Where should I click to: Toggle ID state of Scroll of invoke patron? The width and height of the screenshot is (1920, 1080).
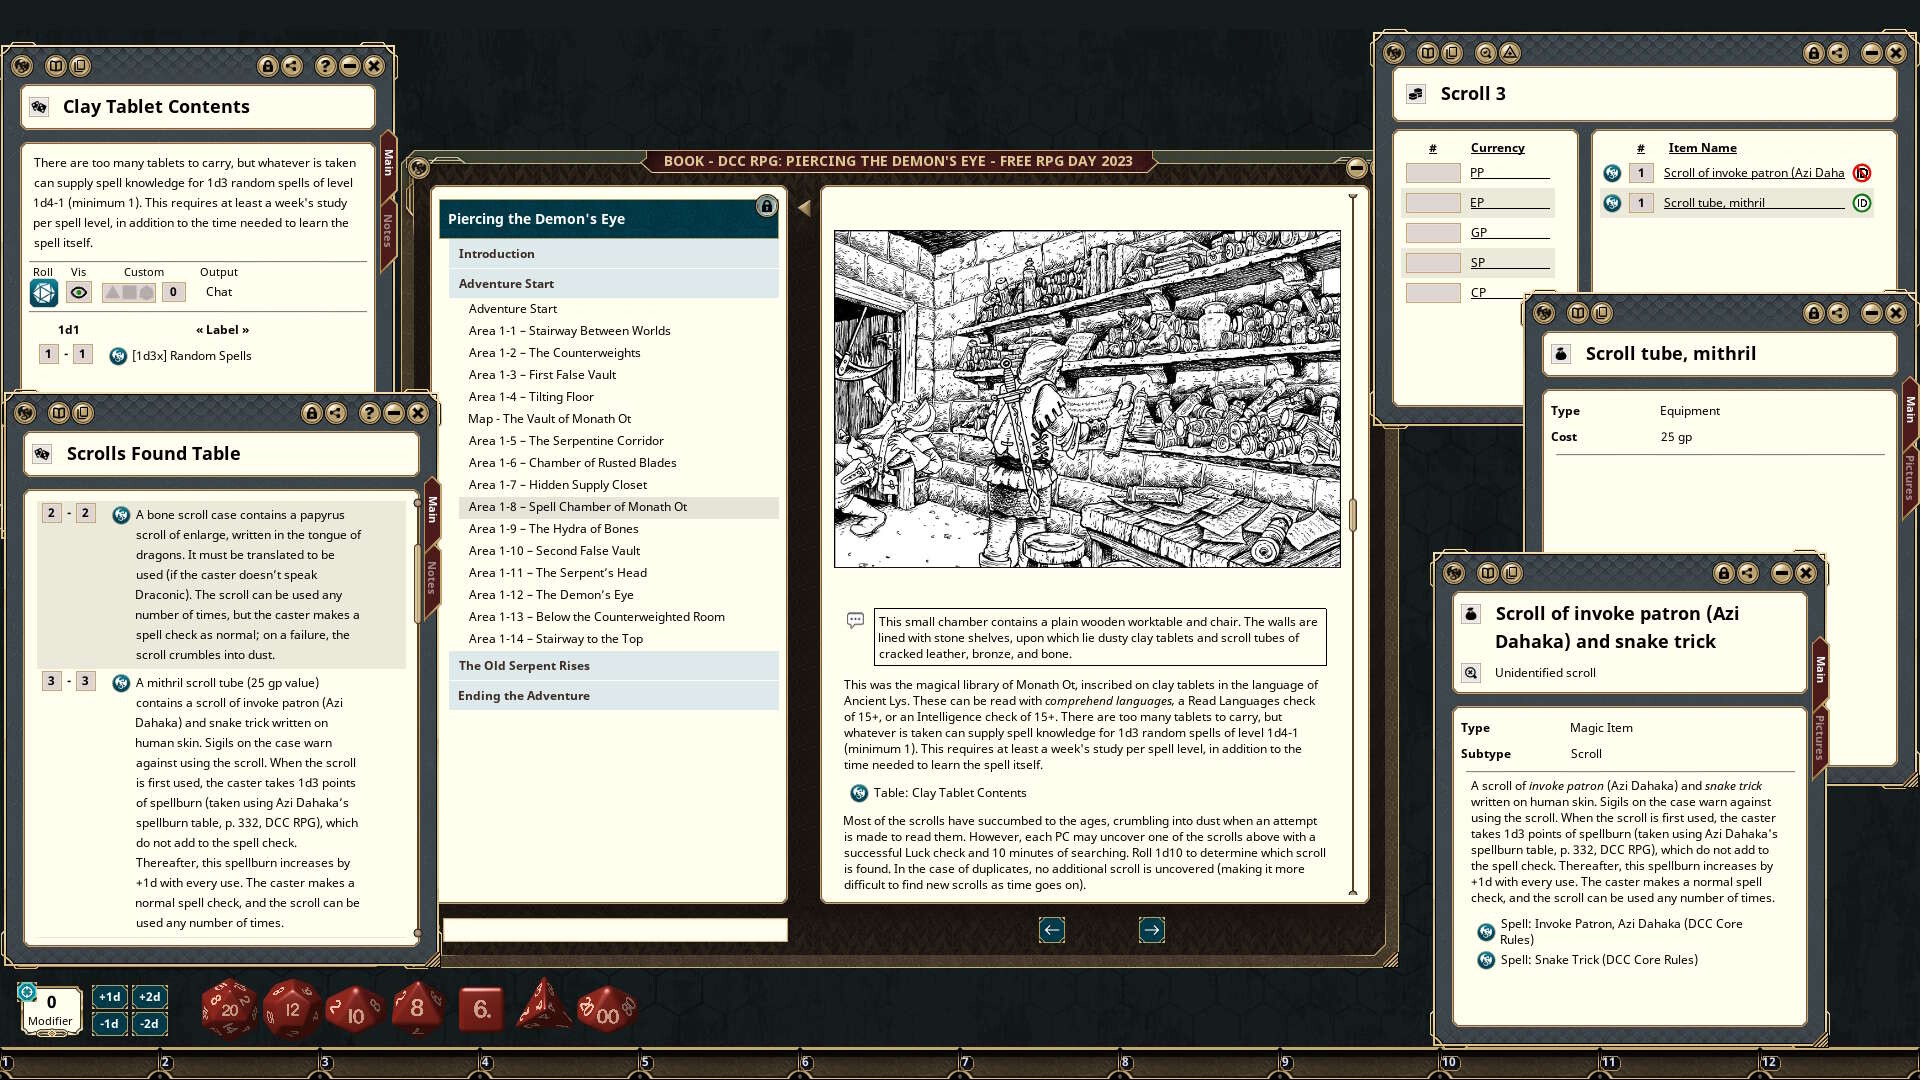pos(1861,172)
